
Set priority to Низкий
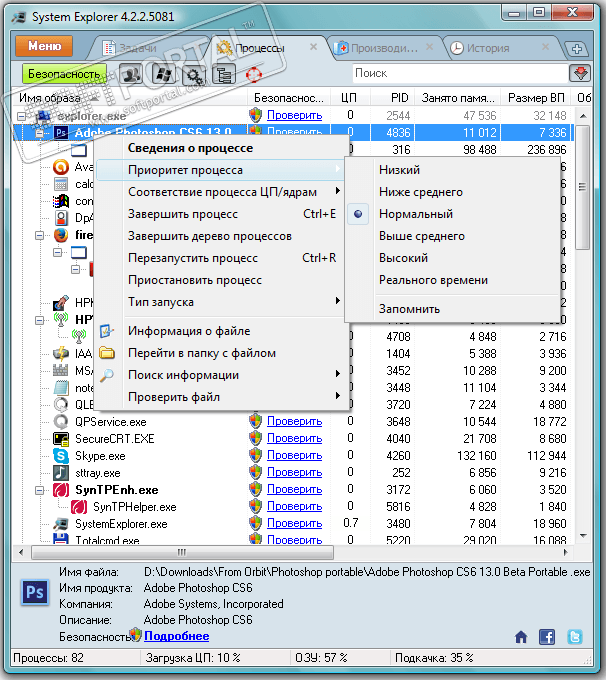pos(452,170)
